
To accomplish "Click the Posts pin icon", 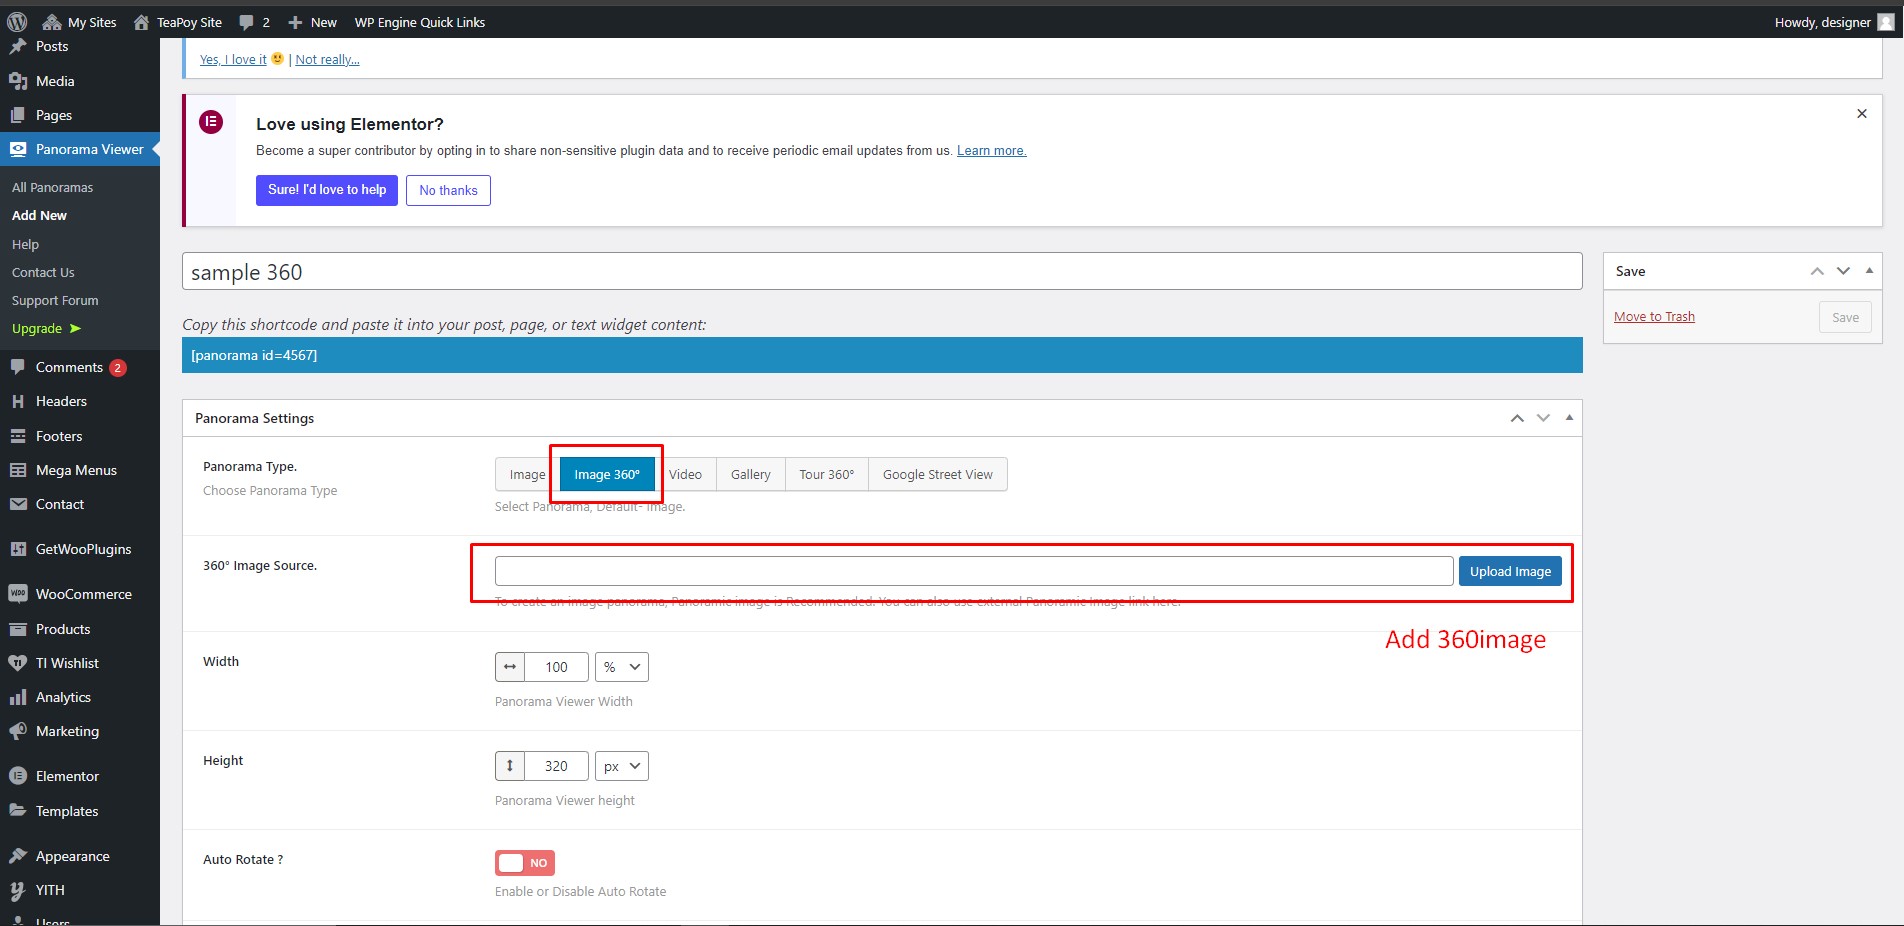I will (x=18, y=46).
